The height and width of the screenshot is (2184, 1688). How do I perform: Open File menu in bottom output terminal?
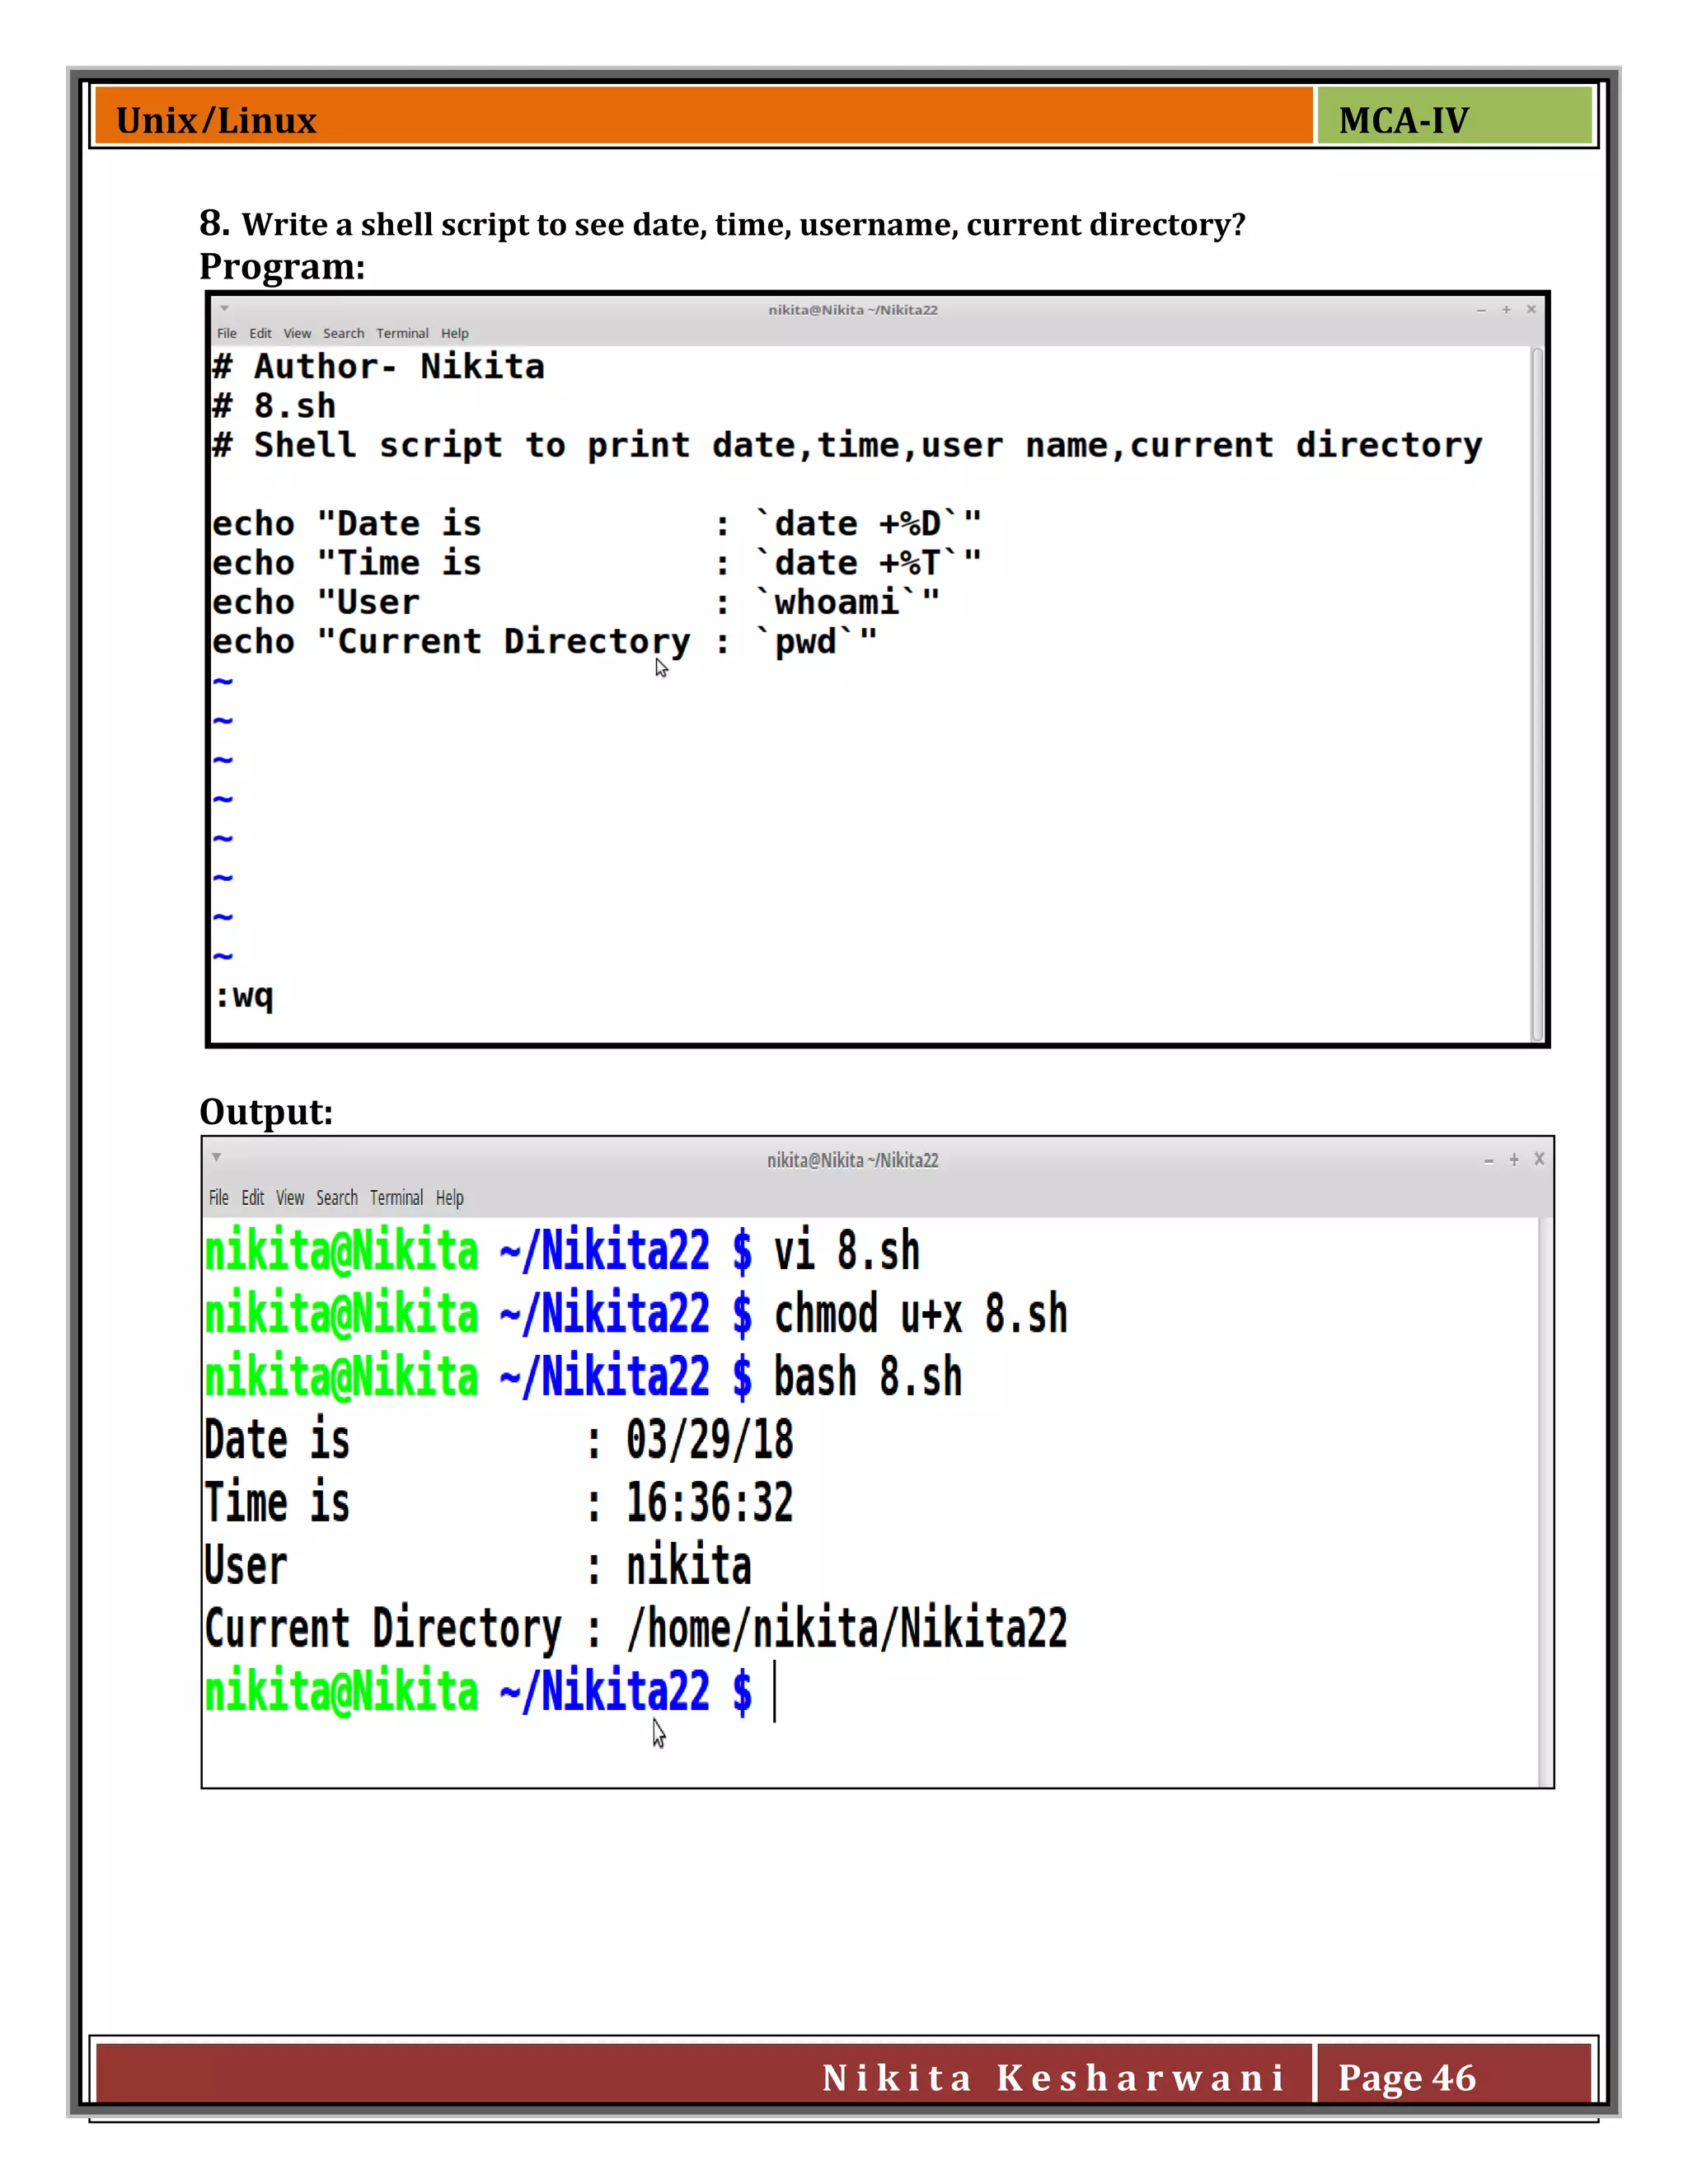coord(219,1197)
